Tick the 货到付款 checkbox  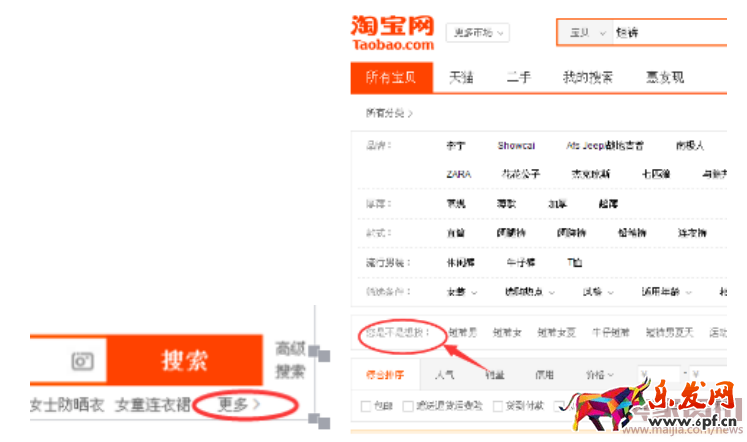coord(497,406)
